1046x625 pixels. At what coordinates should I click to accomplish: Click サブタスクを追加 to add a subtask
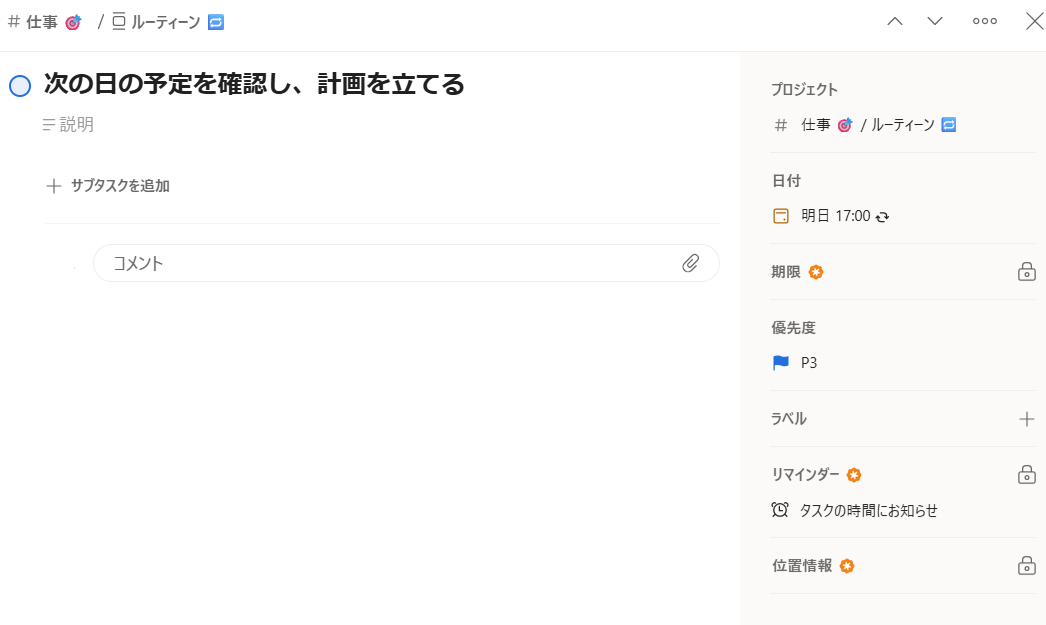[x=108, y=186]
